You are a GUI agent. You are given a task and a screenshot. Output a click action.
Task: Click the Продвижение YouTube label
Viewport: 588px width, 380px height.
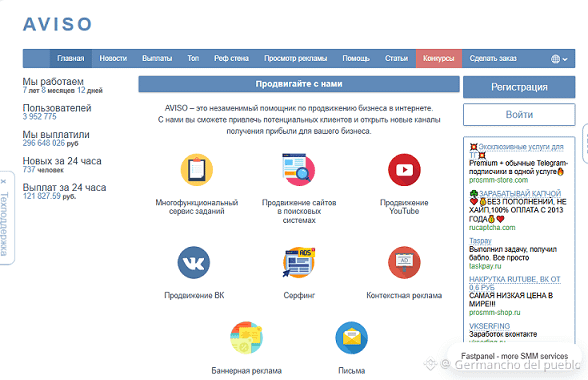pyautogui.click(x=404, y=207)
